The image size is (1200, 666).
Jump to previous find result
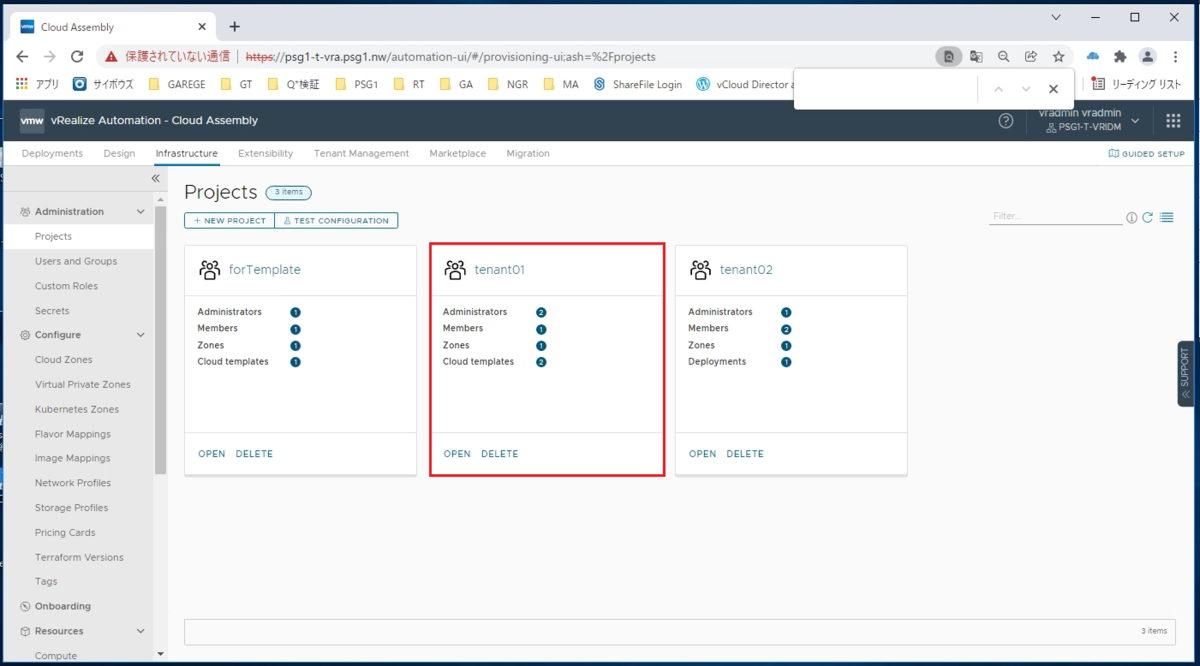998,89
